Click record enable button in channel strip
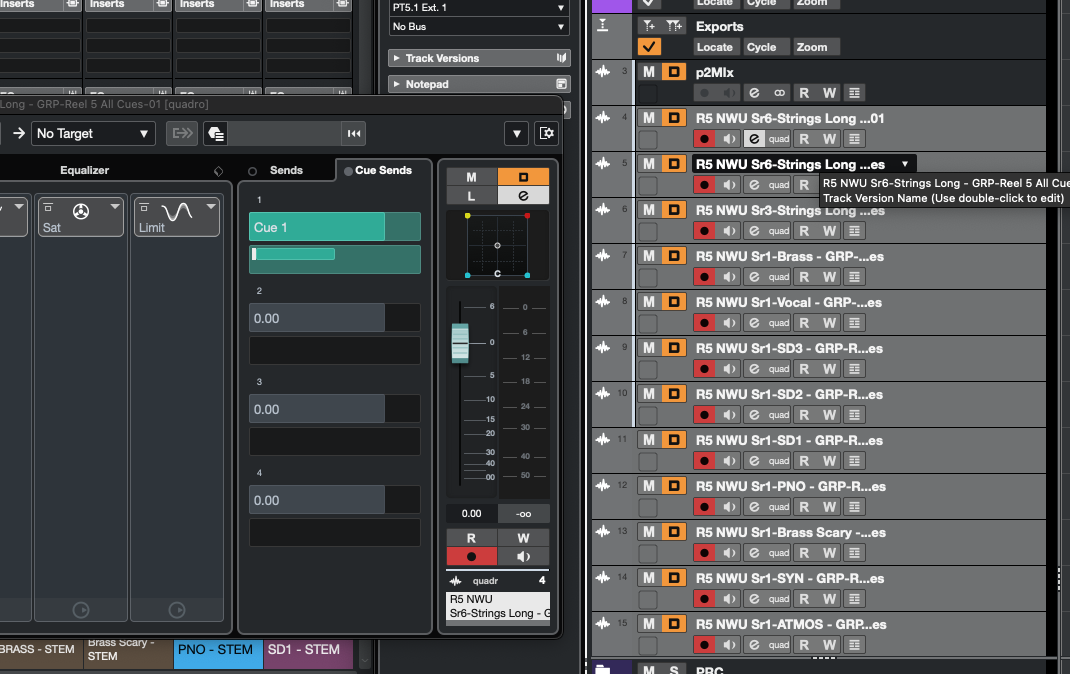 click(x=472, y=556)
